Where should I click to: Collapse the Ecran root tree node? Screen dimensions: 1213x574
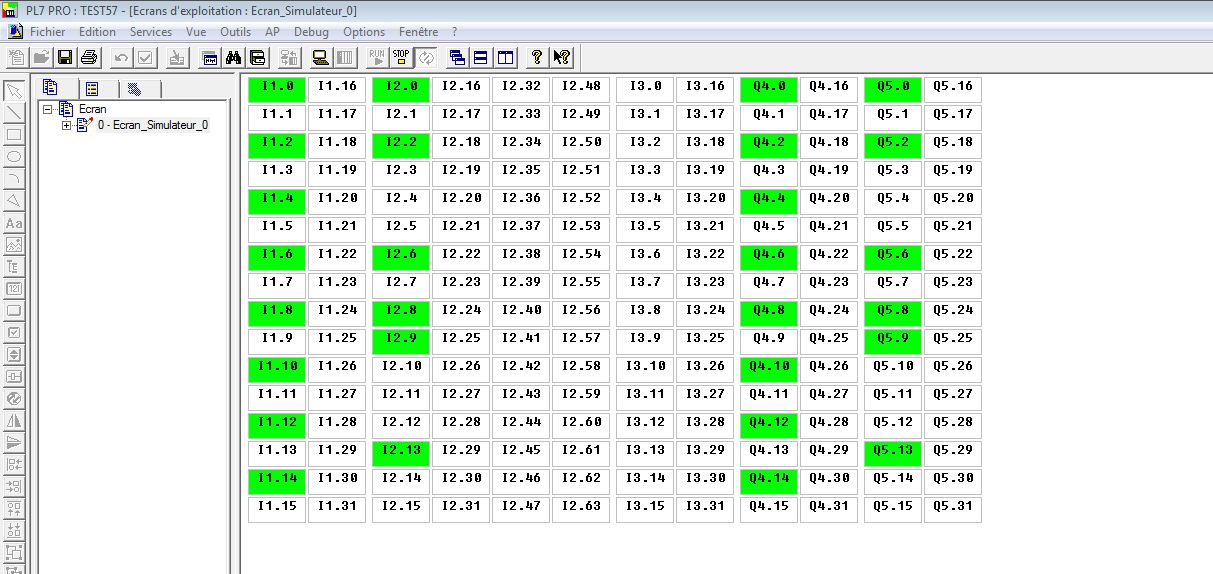point(47,109)
